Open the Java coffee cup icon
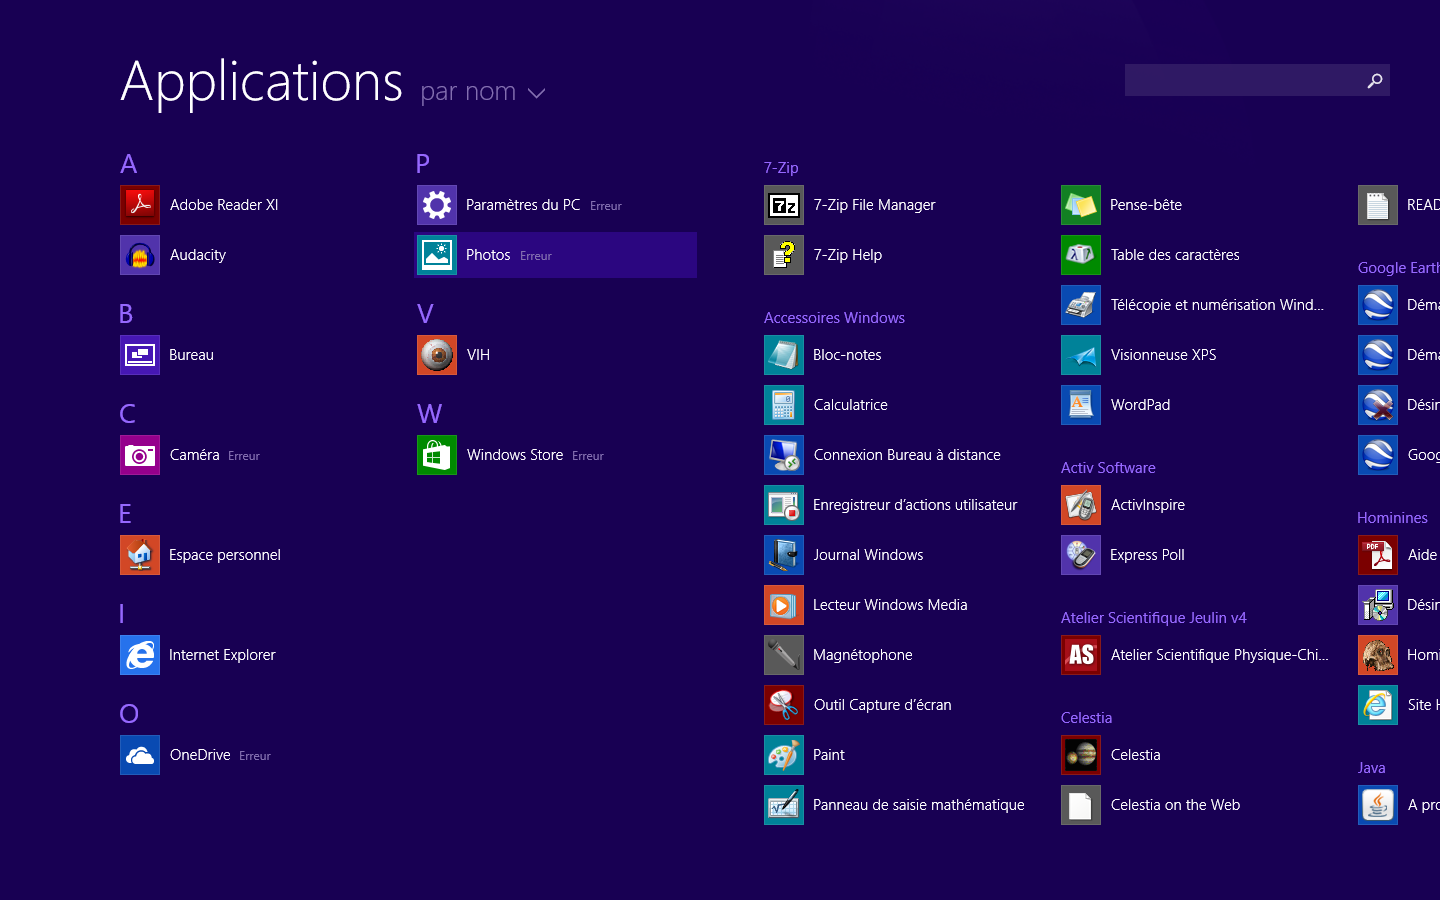The height and width of the screenshot is (900, 1440). pos(1378,805)
